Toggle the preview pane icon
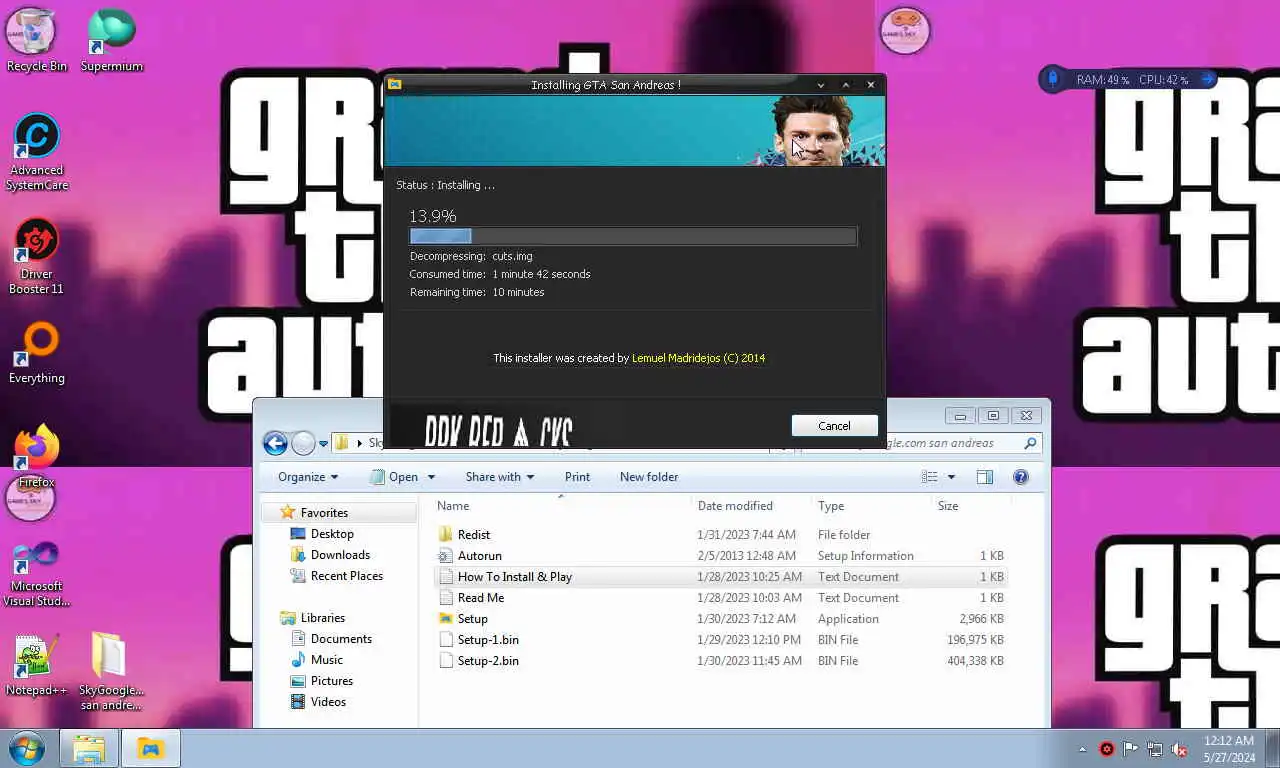 click(985, 477)
